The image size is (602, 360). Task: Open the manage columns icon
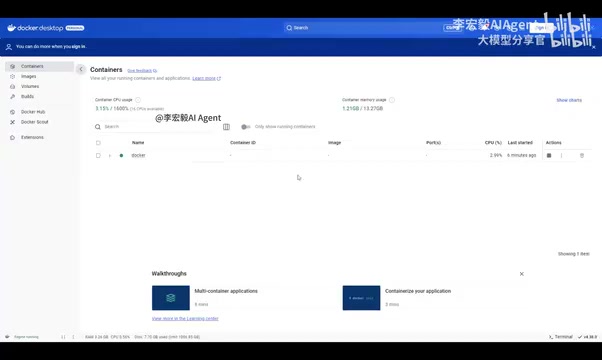226,127
